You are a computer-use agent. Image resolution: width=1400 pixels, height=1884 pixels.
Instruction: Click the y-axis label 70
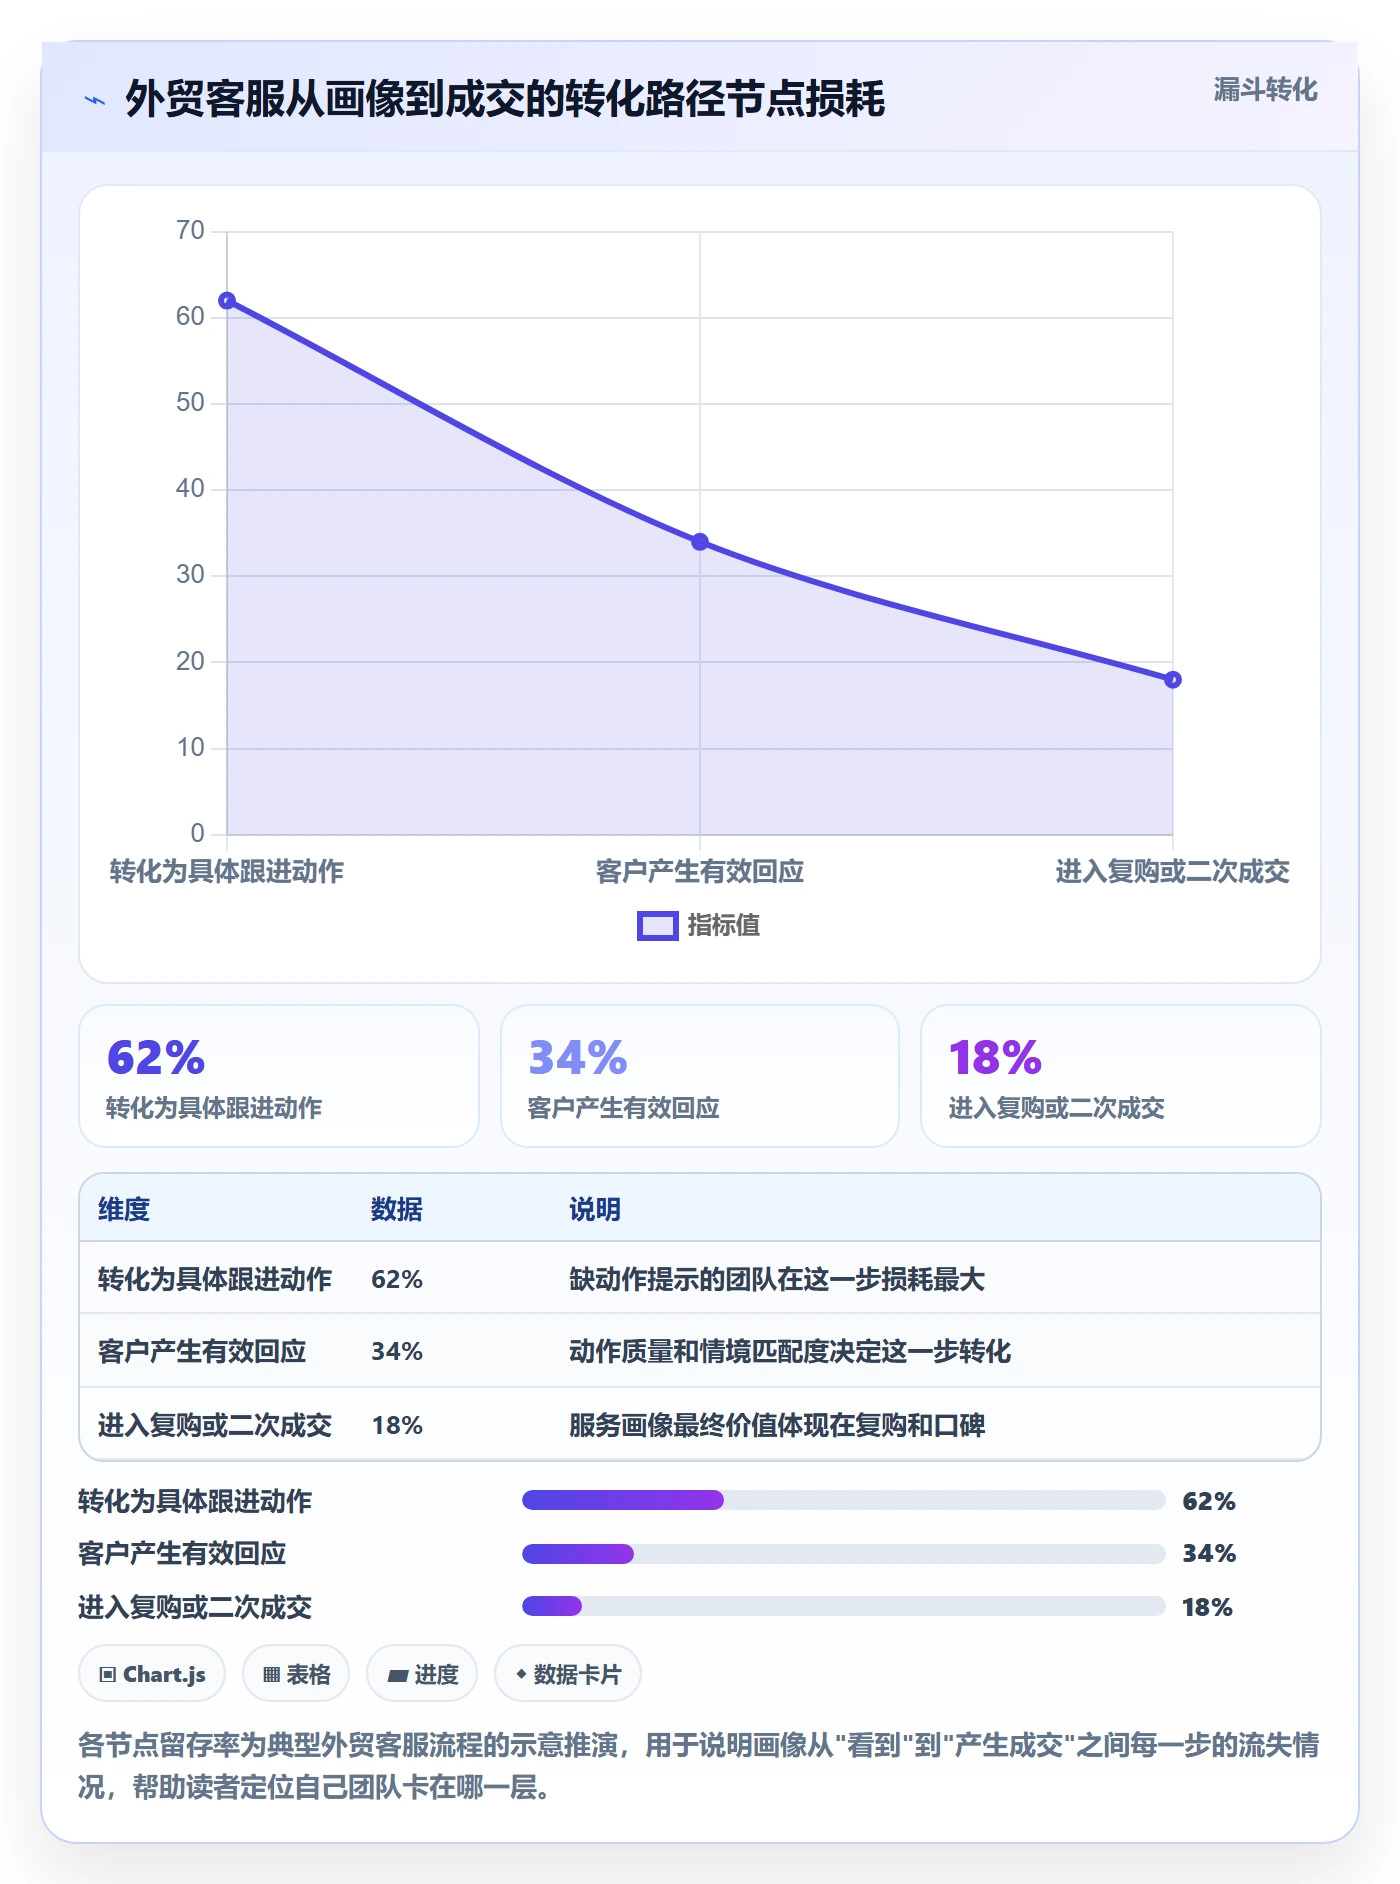(190, 231)
